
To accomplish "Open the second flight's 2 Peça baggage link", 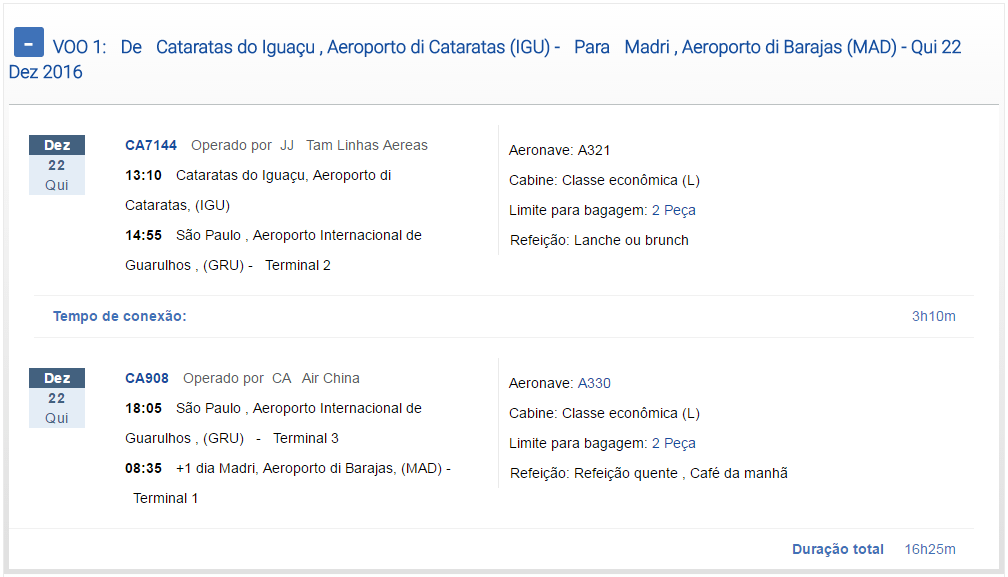I will pyautogui.click(x=673, y=443).
